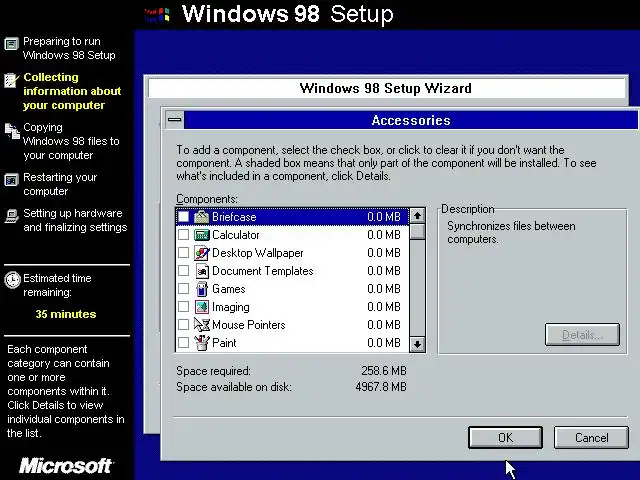Click the Estimated time clock icon
Viewport: 640px width, 480px height.
(12, 280)
